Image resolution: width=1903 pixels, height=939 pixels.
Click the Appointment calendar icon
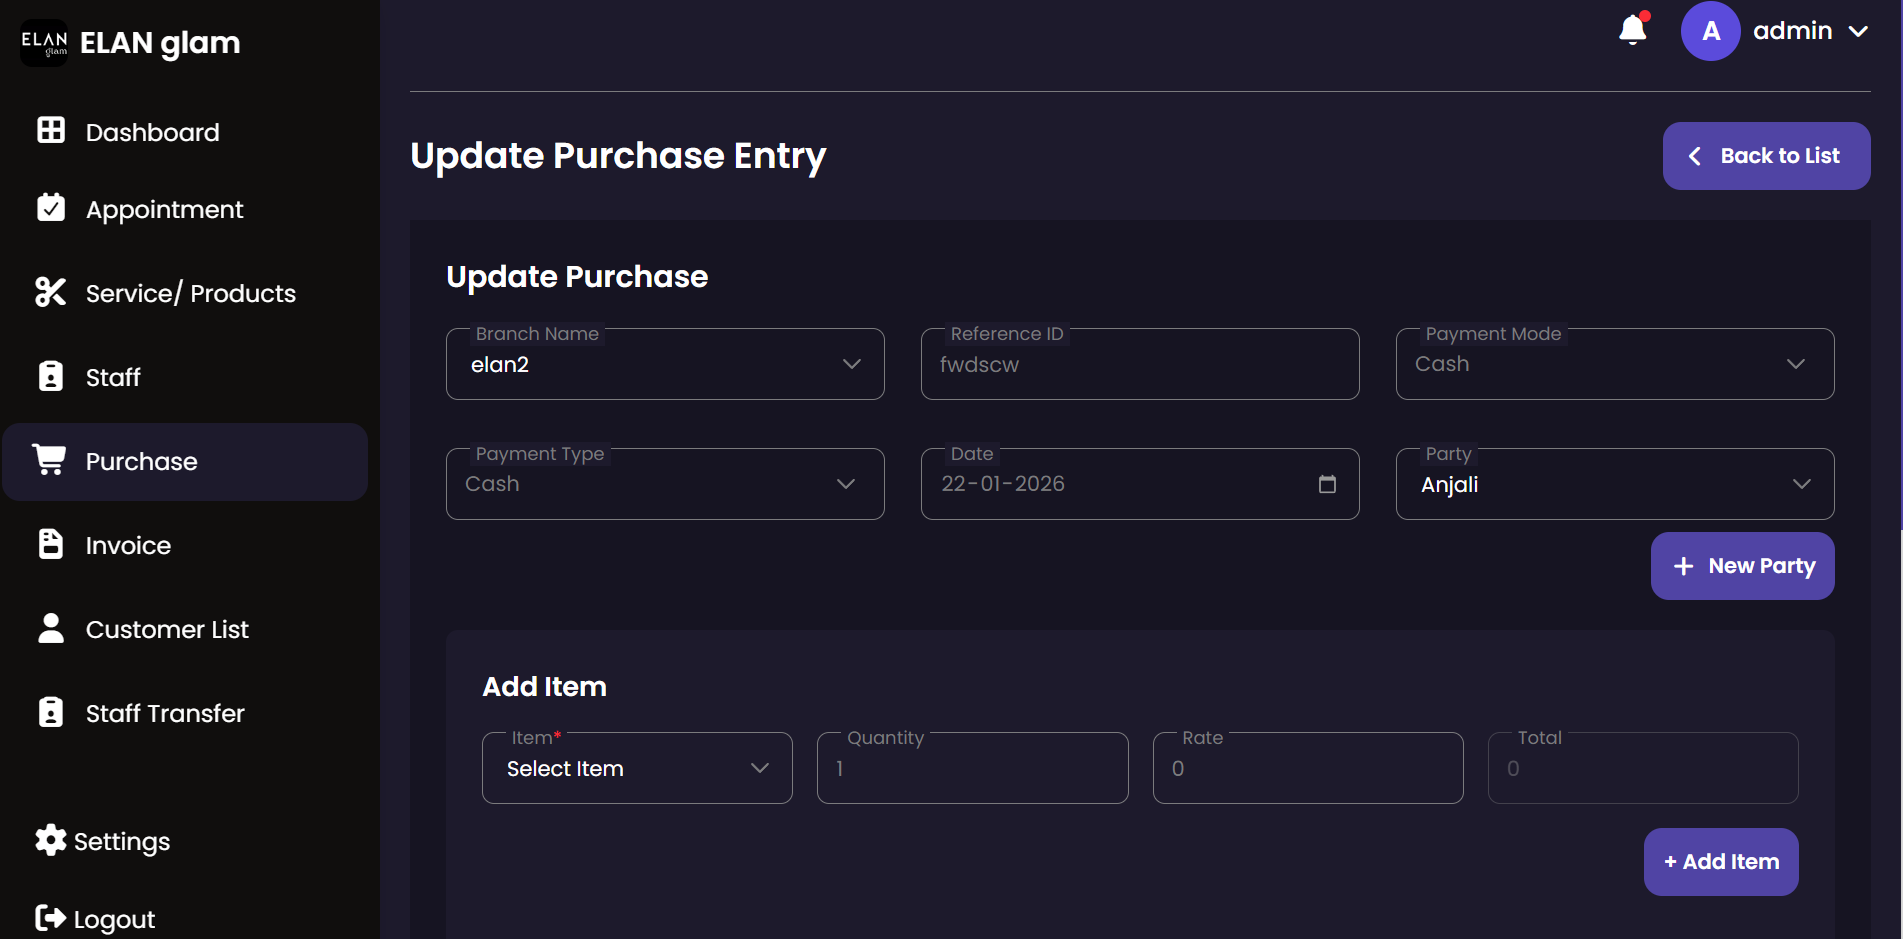(51, 207)
